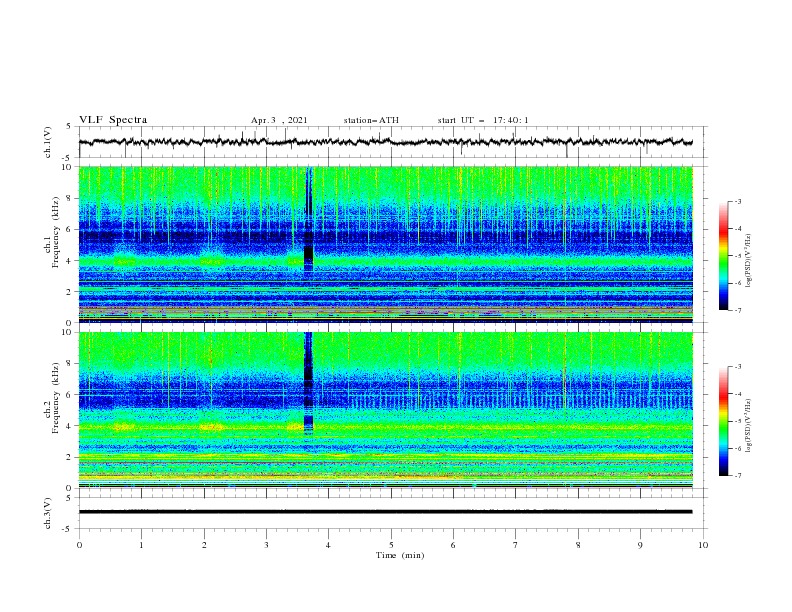Click the '-7' tick on ch.2 colorbar

pyautogui.click(x=737, y=475)
